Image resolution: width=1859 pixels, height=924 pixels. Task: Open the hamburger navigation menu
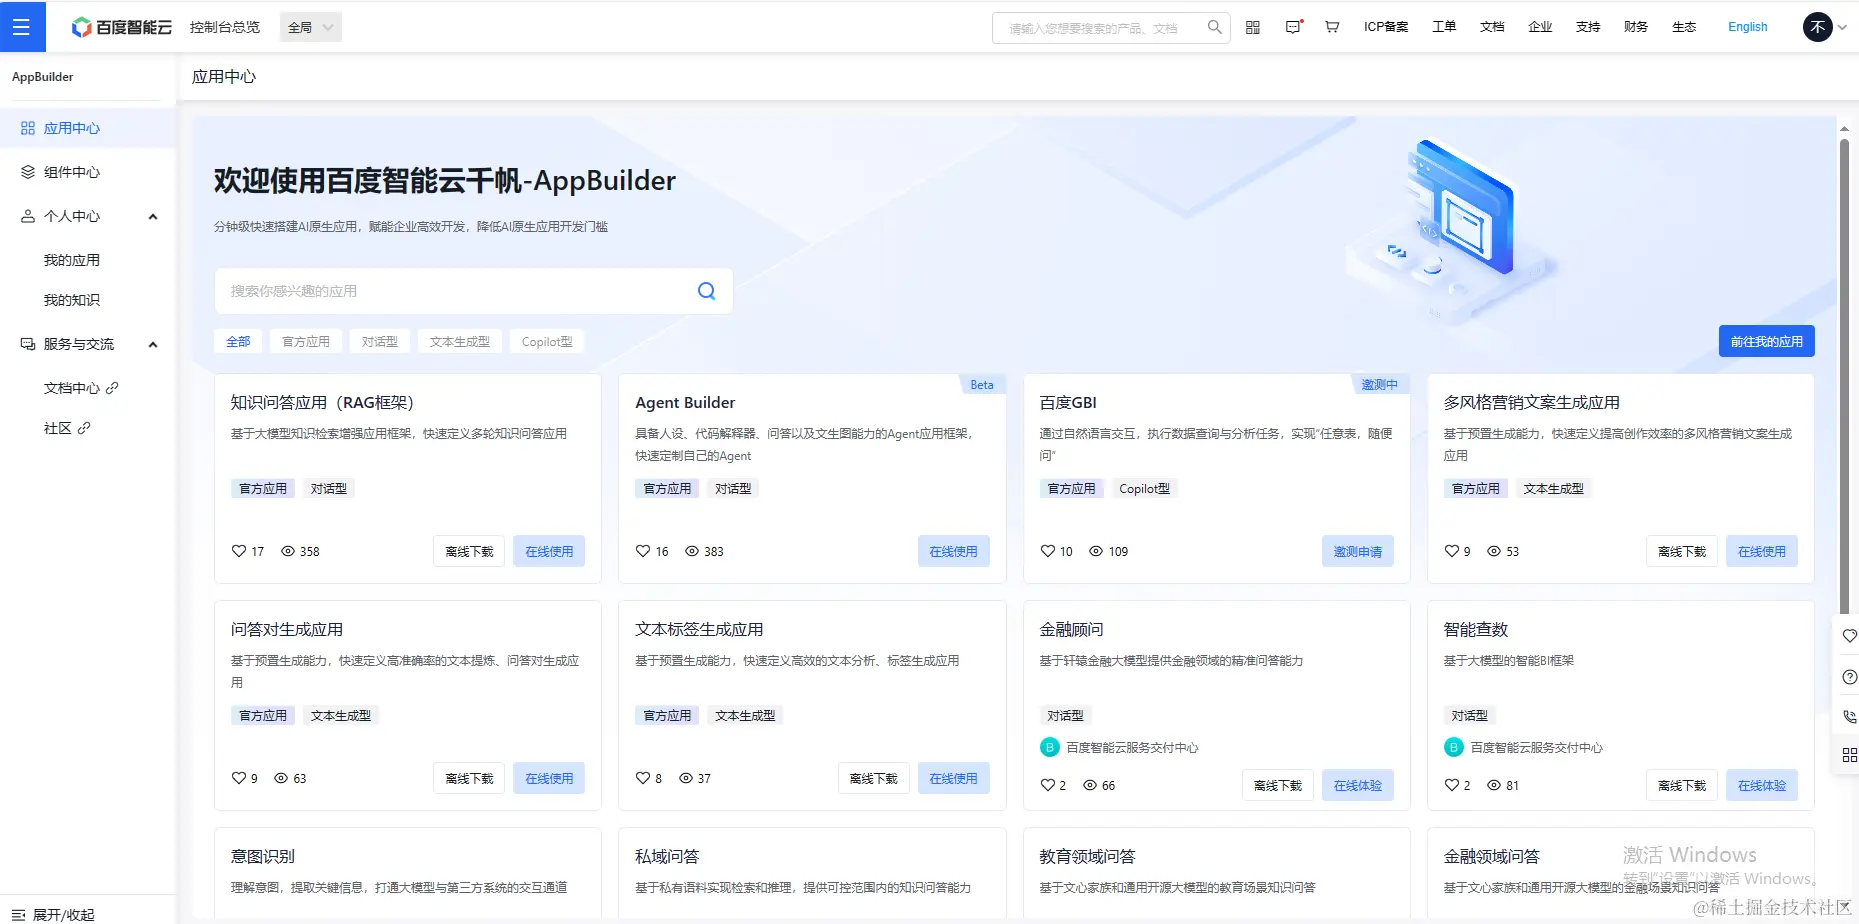[x=22, y=26]
